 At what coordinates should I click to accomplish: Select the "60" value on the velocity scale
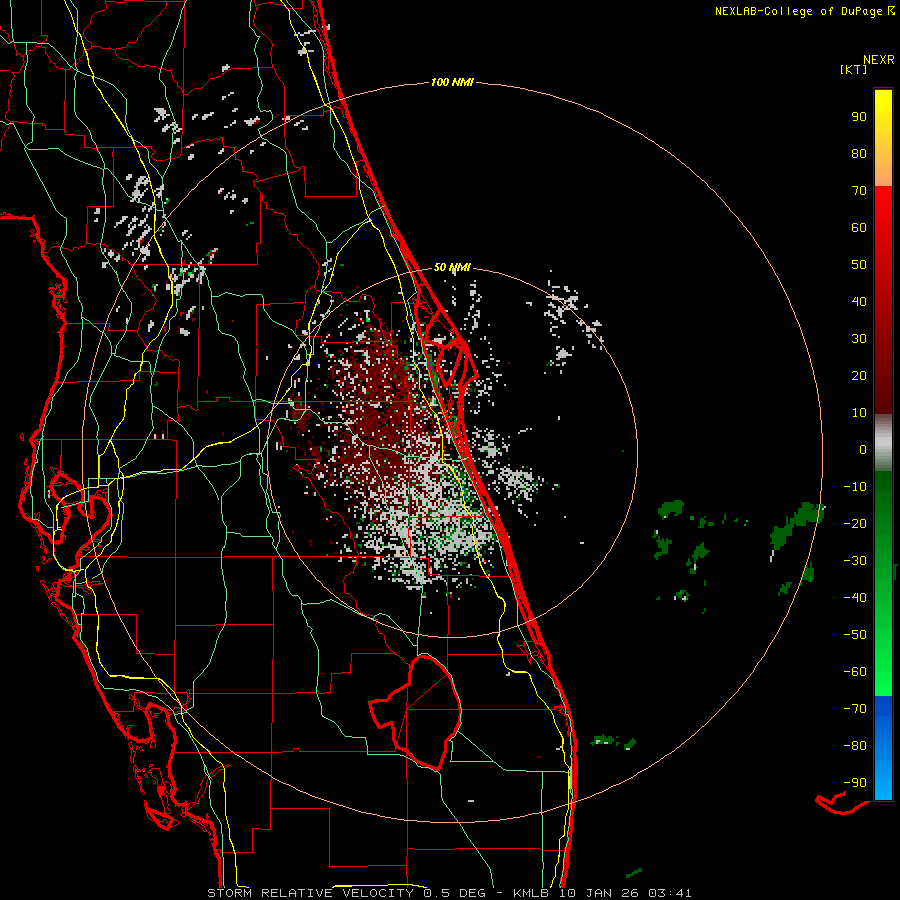pos(859,227)
